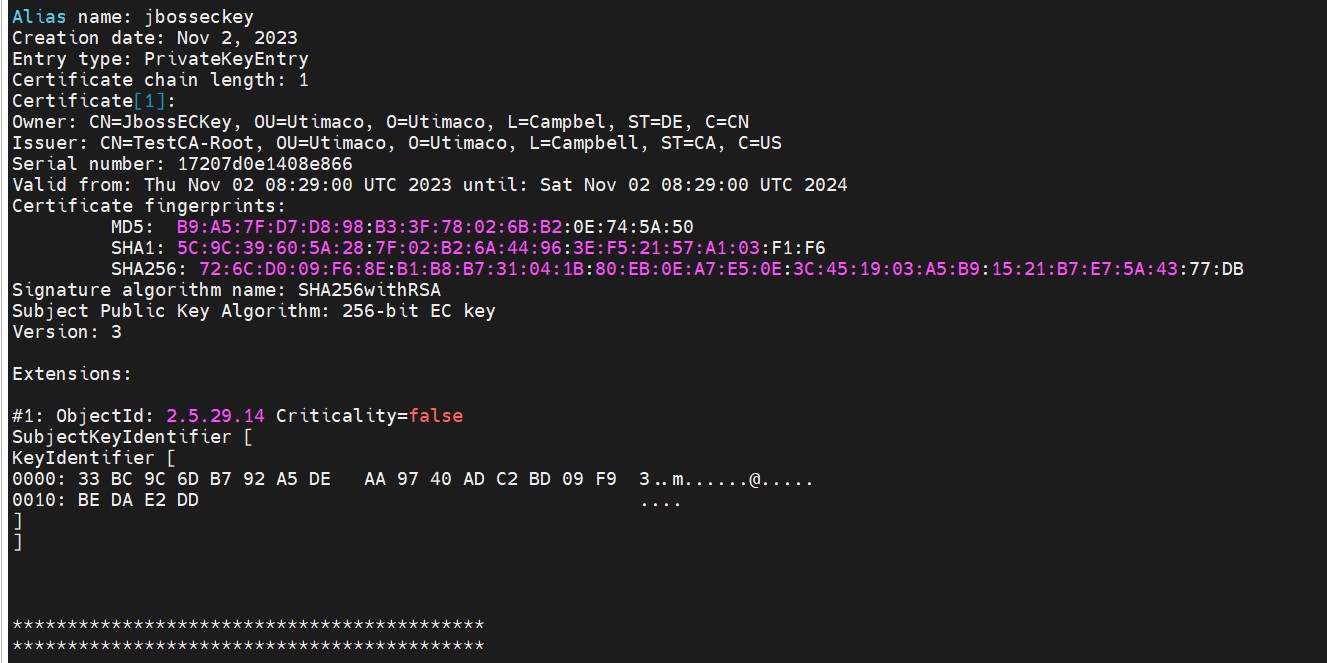Click the PrivateKeyEntry entry type text
Screen dimensions: 1327x663
tap(226, 59)
